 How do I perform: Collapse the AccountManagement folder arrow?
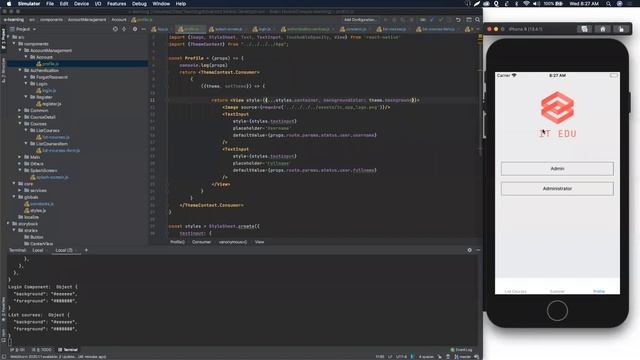click(x=20, y=50)
